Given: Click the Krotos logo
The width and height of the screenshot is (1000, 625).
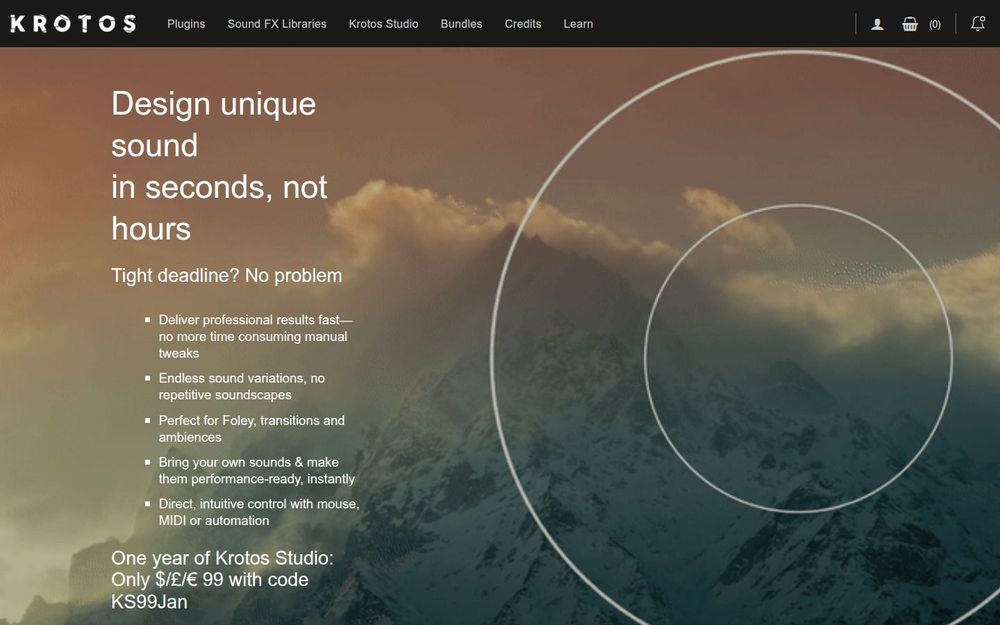Looking at the screenshot, I should tap(73, 24).
